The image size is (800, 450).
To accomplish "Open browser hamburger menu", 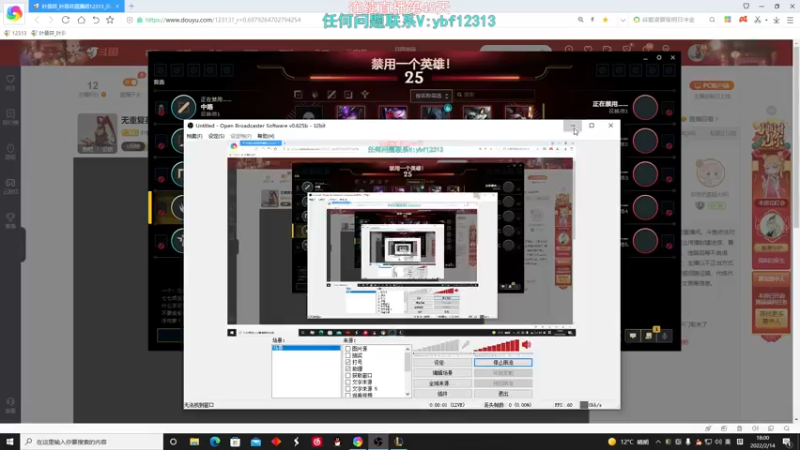I will (x=790, y=20).
